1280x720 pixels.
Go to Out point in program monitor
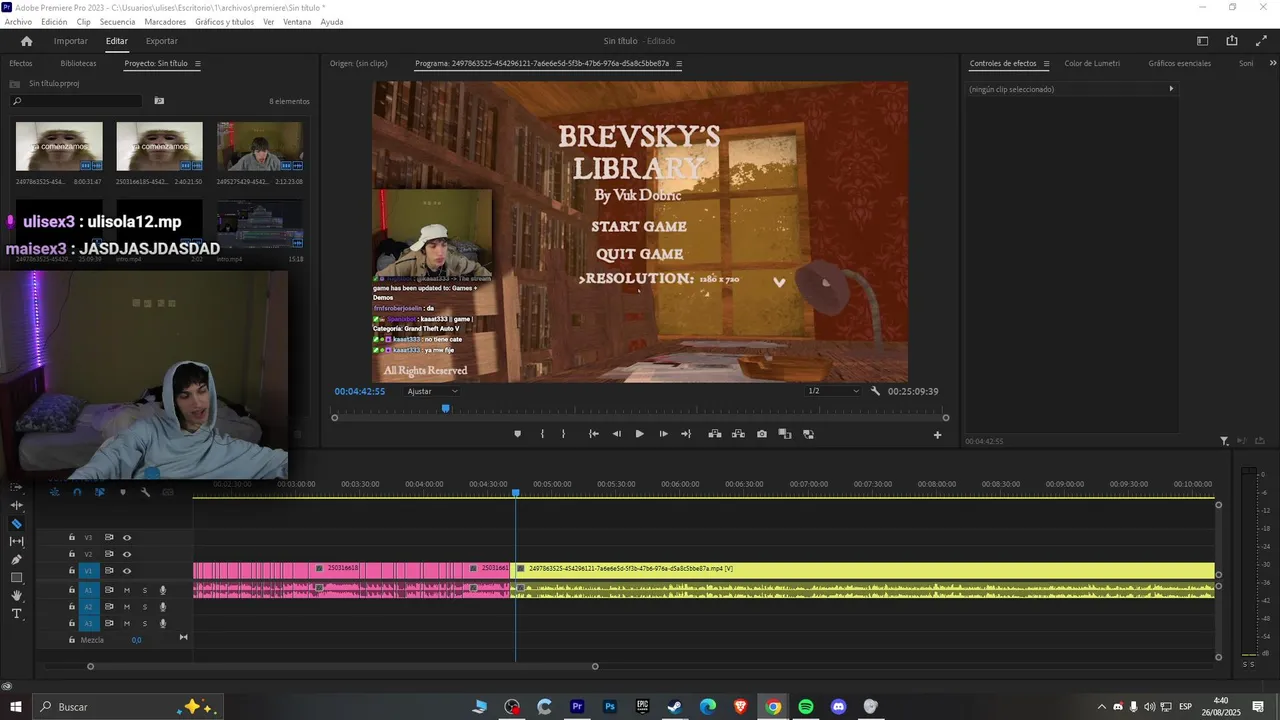[686, 434]
